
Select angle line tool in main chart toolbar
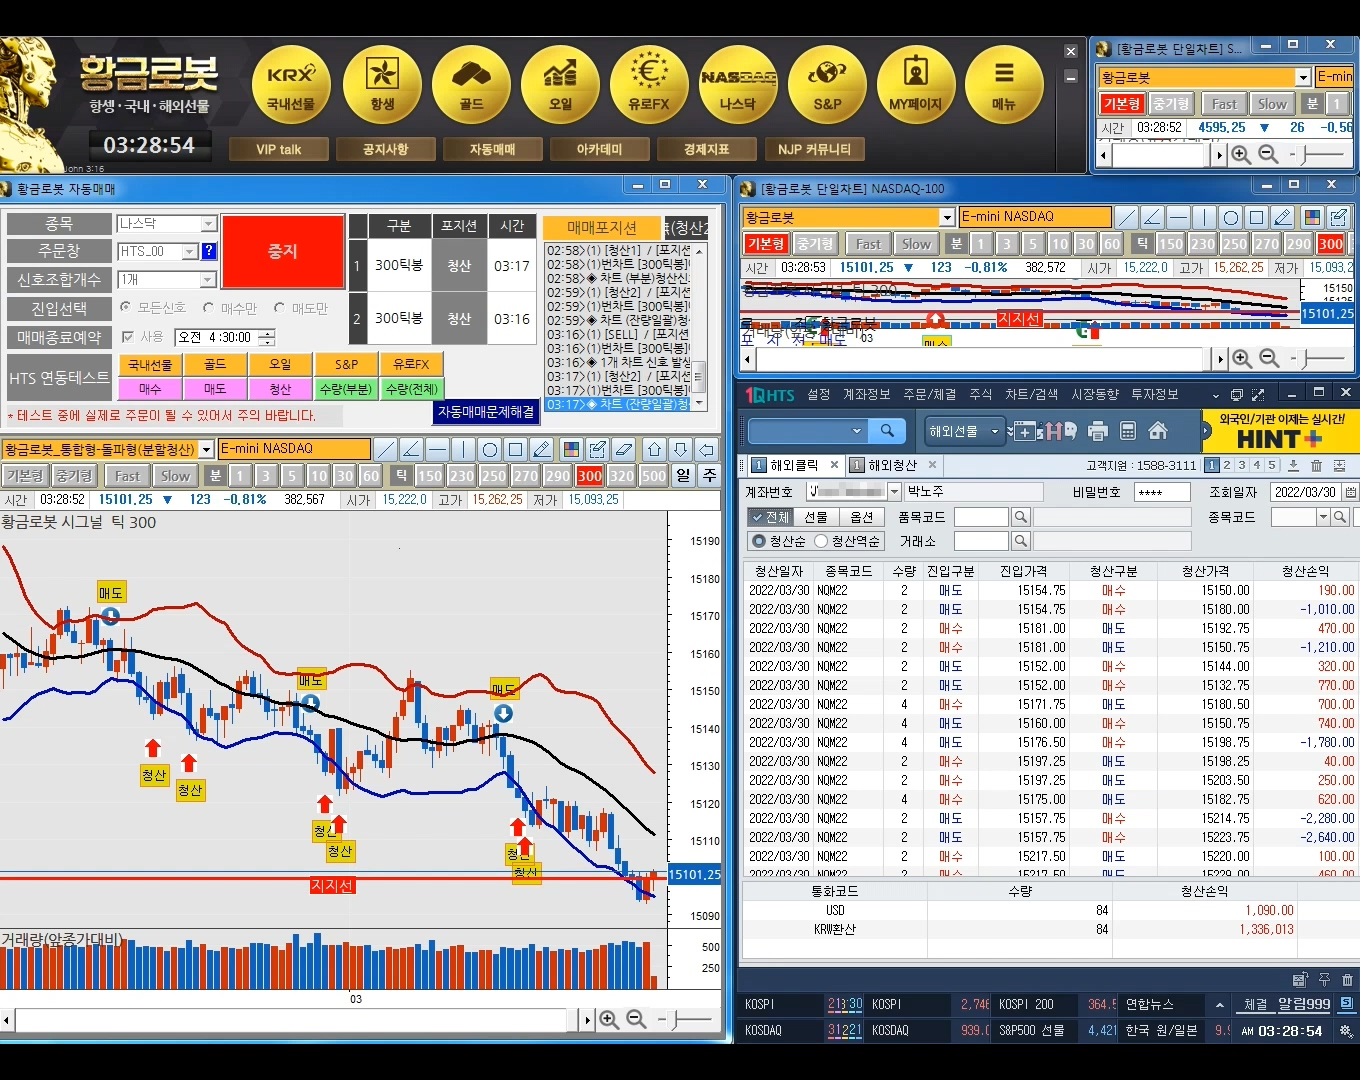(411, 449)
